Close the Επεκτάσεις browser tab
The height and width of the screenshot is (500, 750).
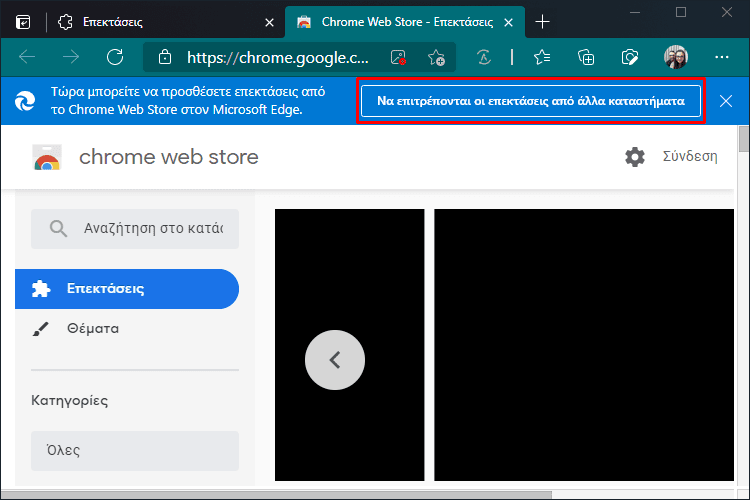point(269,22)
